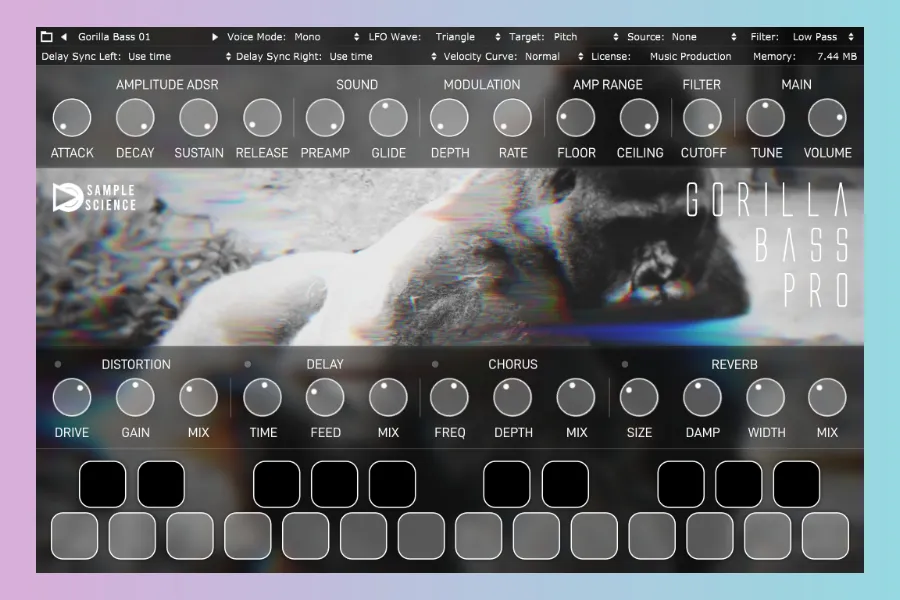The image size is (900, 600).
Task: Click the GLIDE knob
Action: tap(388, 118)
